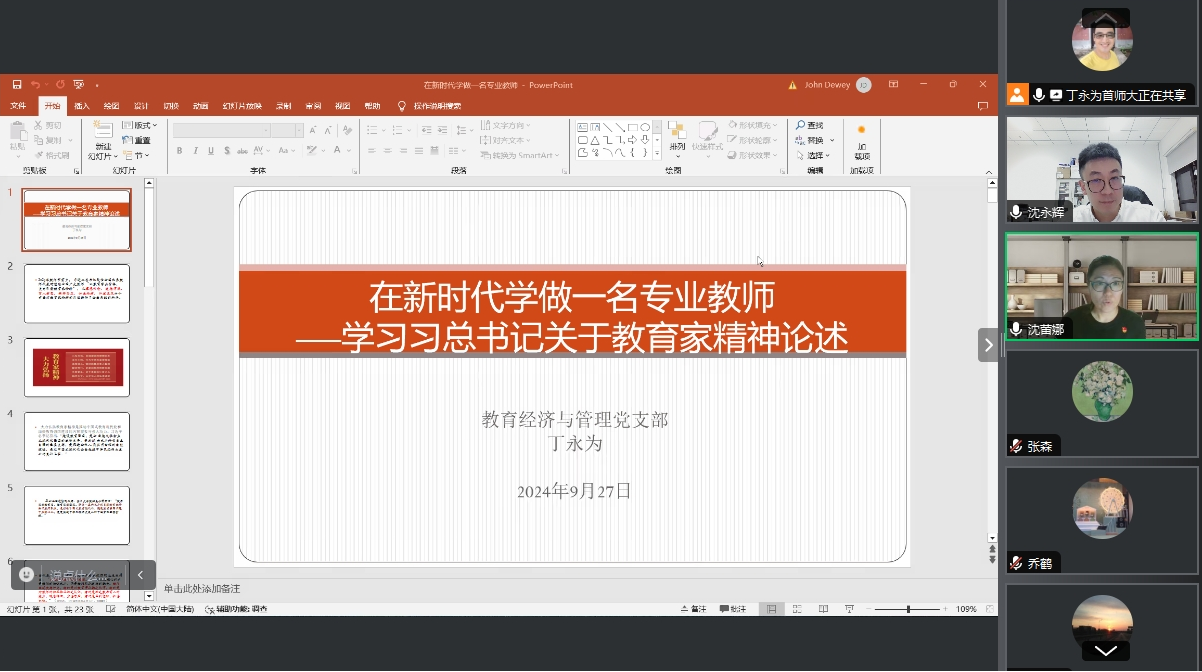
Task: Click the John Dewey account avatar
Action: pos(864,85)
